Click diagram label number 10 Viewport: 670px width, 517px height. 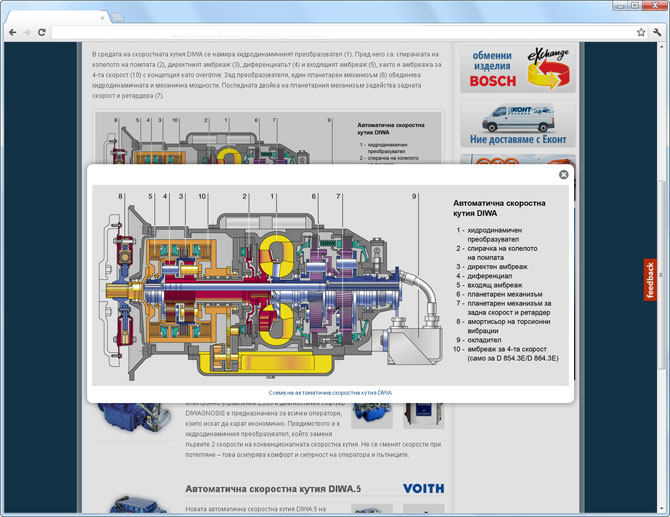pyautogui.click(x=202, y=197)
